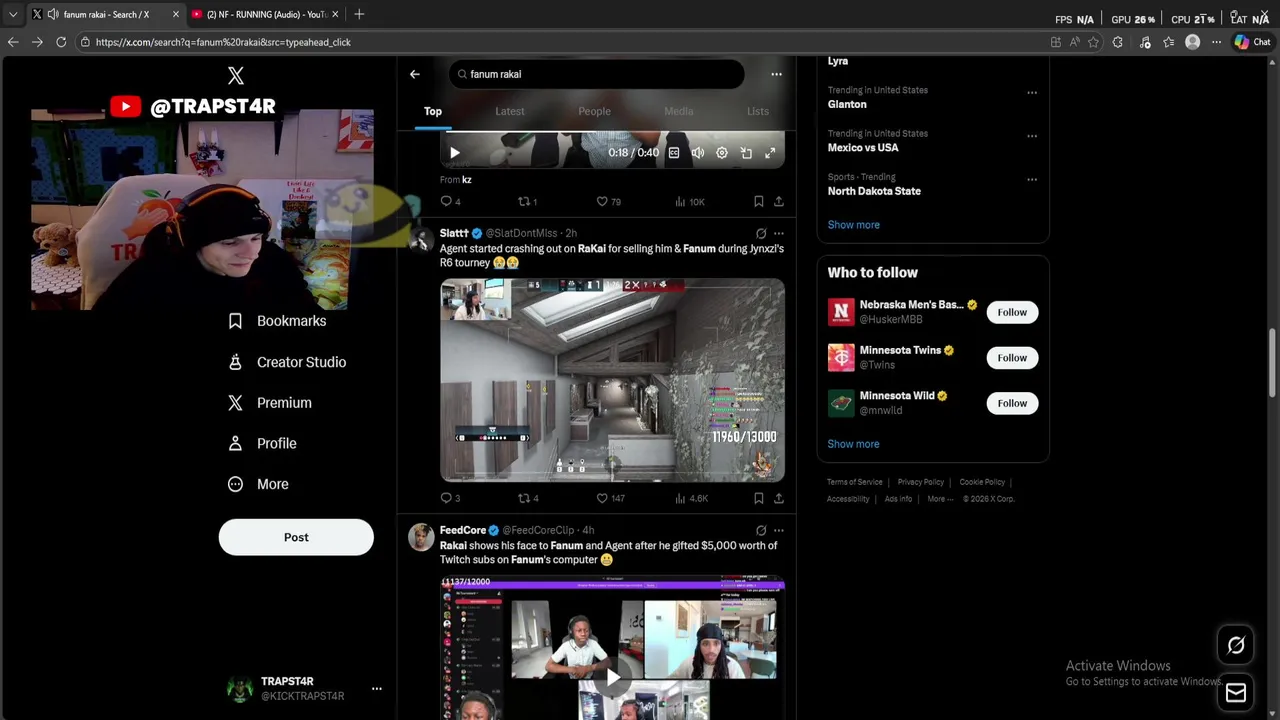Switch to the Top tab
This screenshot has height=720, width=1280.
(433, 111)
